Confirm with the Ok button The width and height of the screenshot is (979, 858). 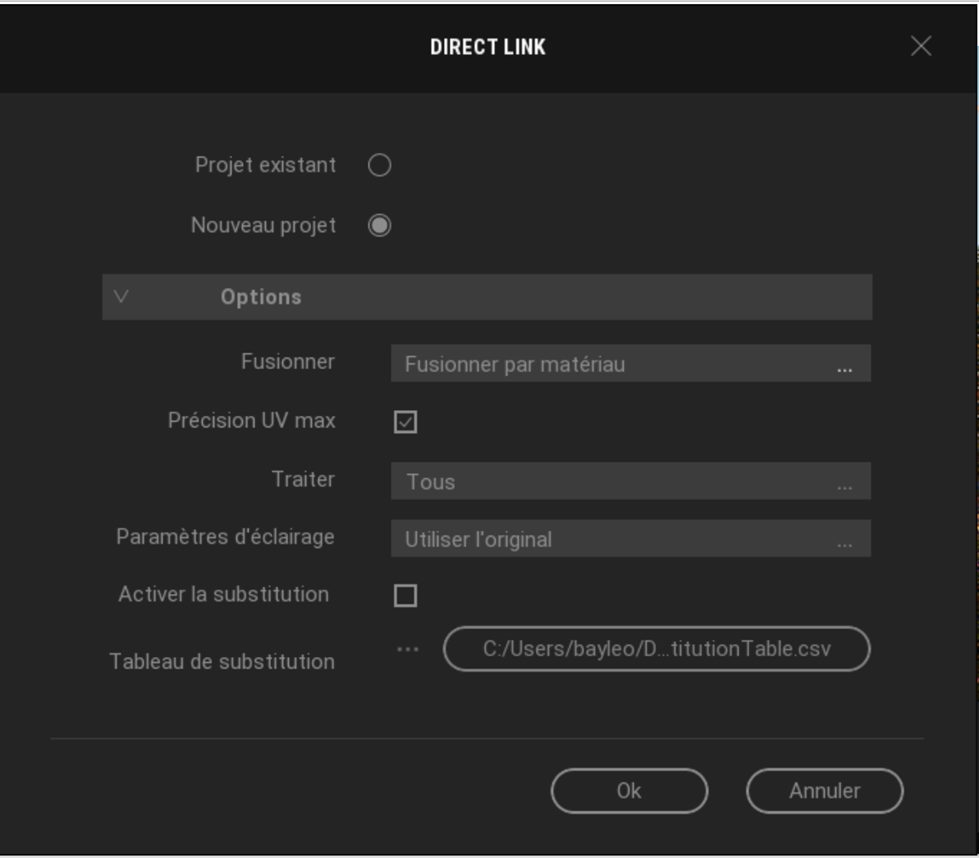coord(629,791)
